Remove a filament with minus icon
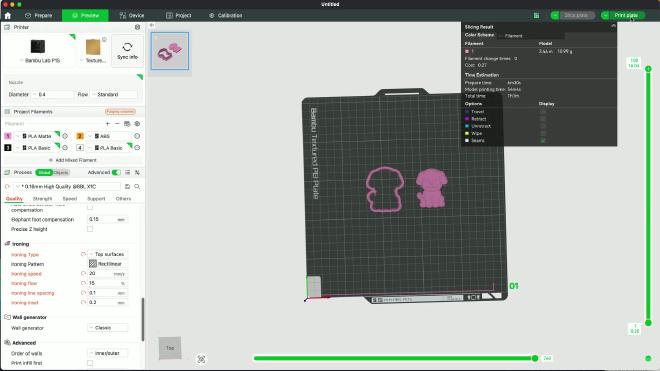 pos(117,124)
